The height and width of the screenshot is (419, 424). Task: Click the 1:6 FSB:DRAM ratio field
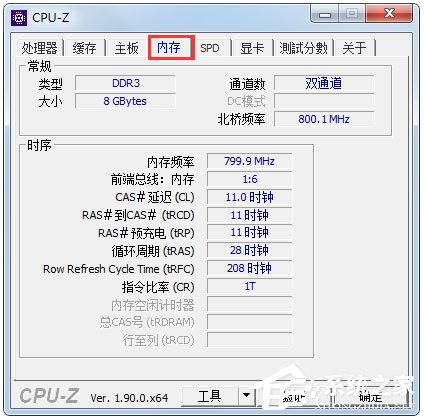(250, 179)
